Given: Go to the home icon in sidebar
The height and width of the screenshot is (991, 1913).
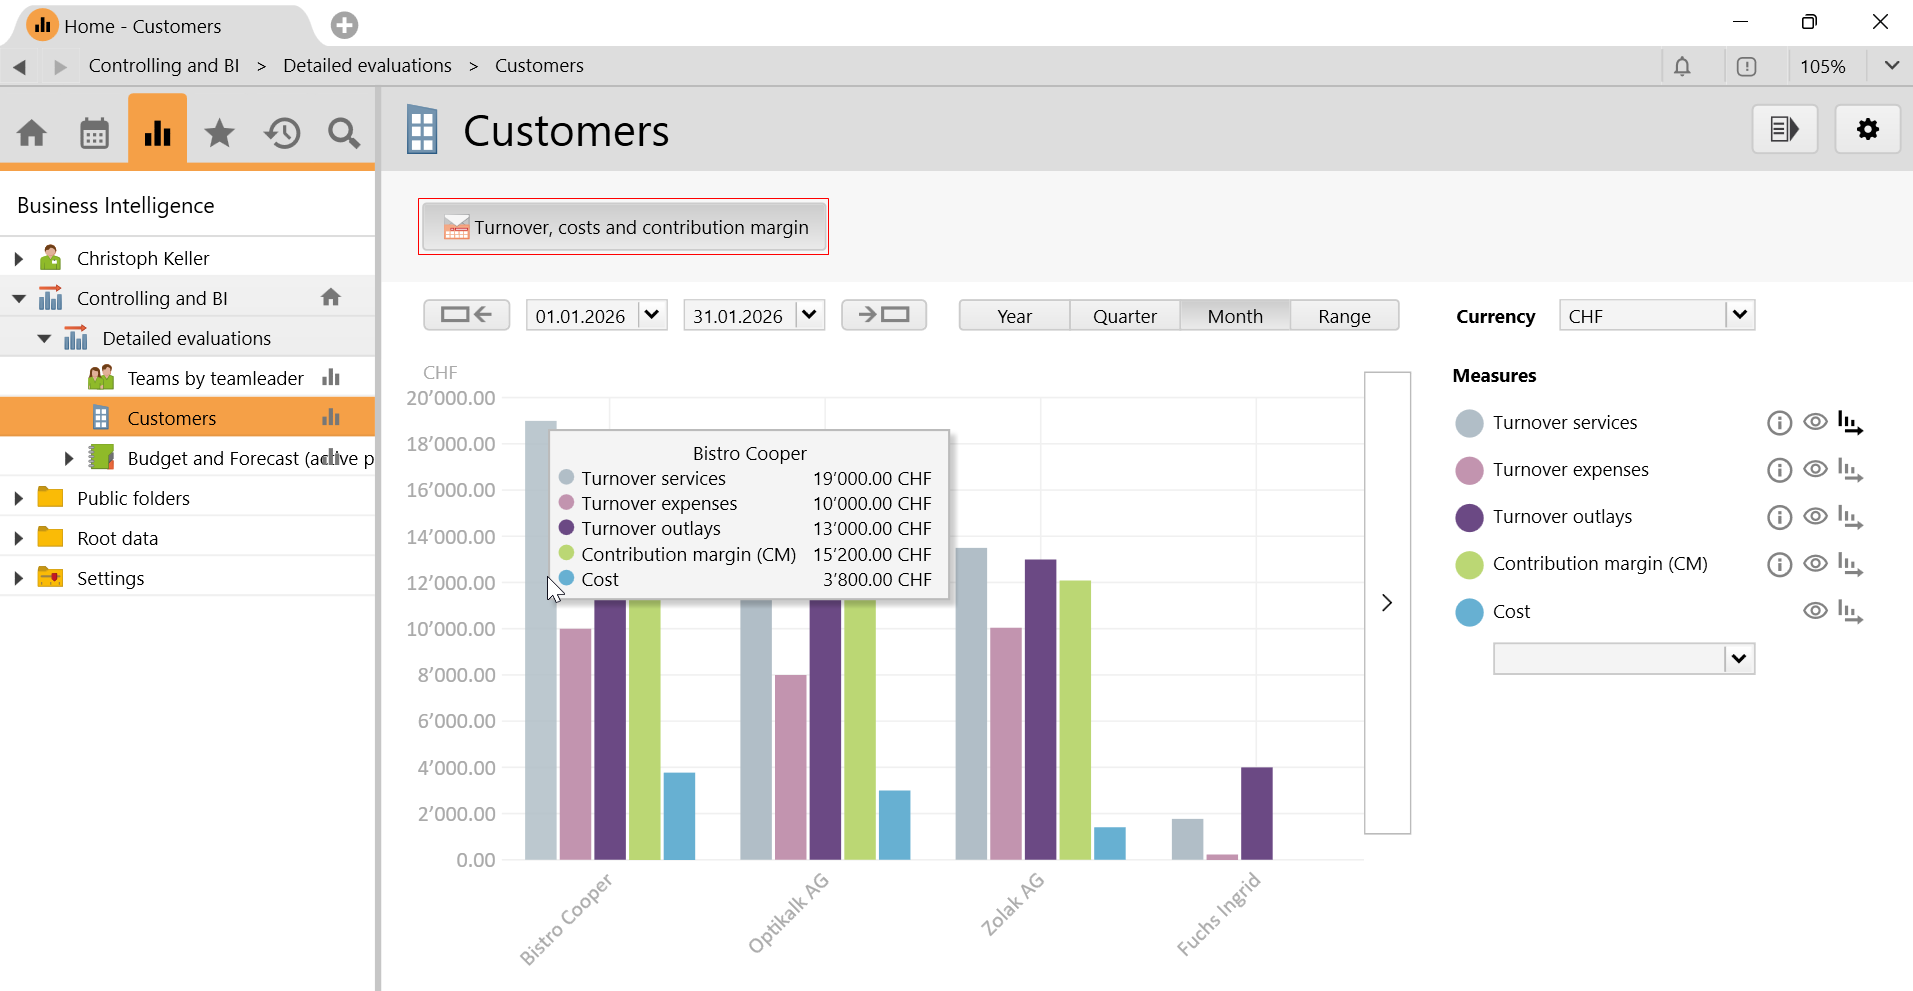Looking at the screenshot, I should tap(32, 133).
